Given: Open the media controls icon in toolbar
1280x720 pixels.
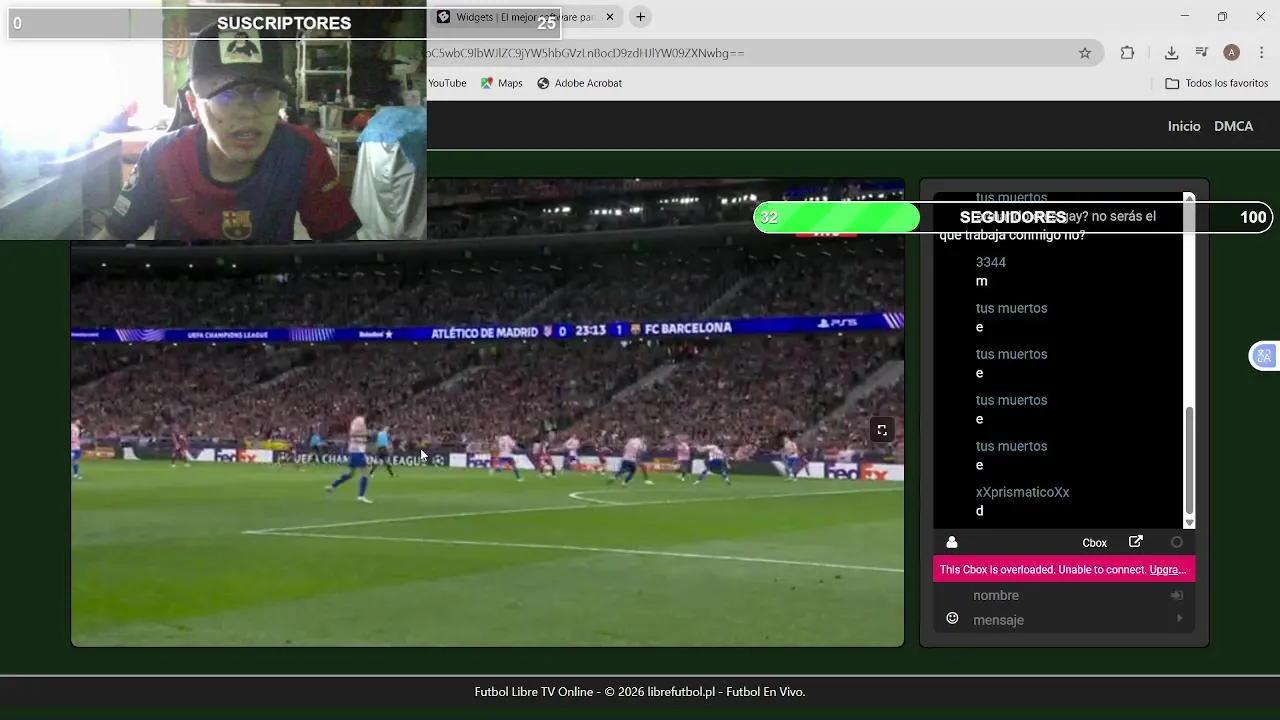Looking at the screenshot, I should pos(1202,53).
